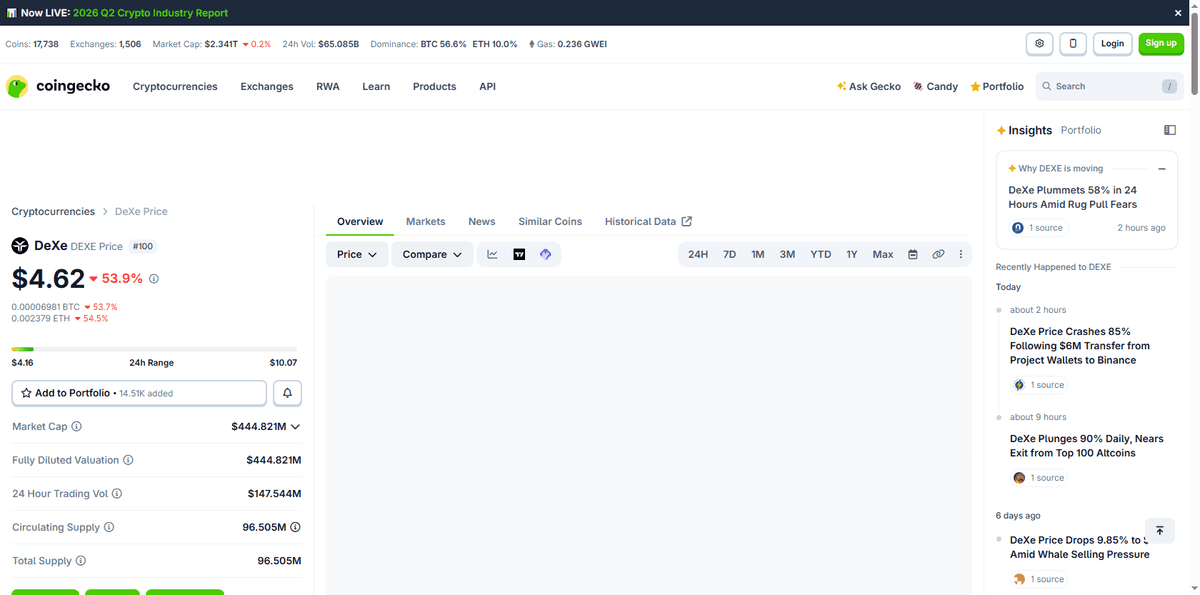Select the YTD chart range

821,255
